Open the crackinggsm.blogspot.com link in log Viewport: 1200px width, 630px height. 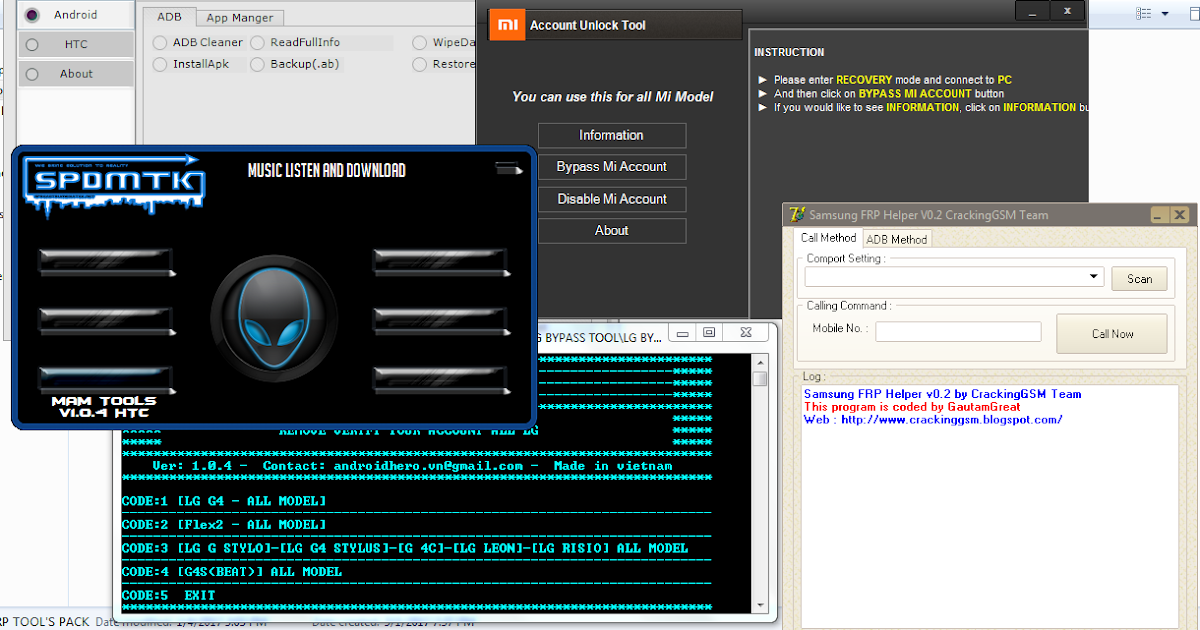(951, 420)
